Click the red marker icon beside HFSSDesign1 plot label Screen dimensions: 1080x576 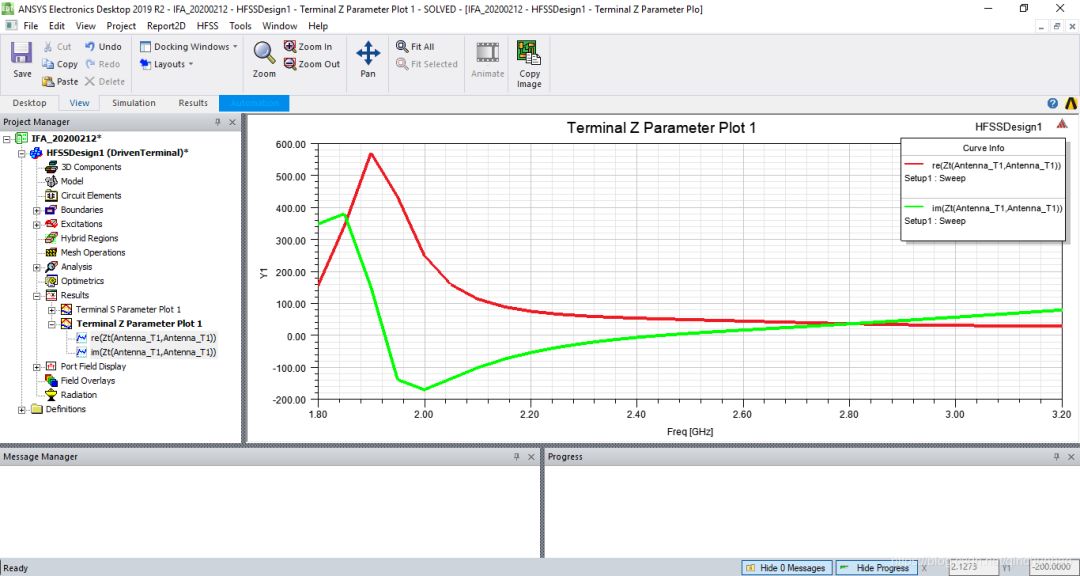[1062, 124]
